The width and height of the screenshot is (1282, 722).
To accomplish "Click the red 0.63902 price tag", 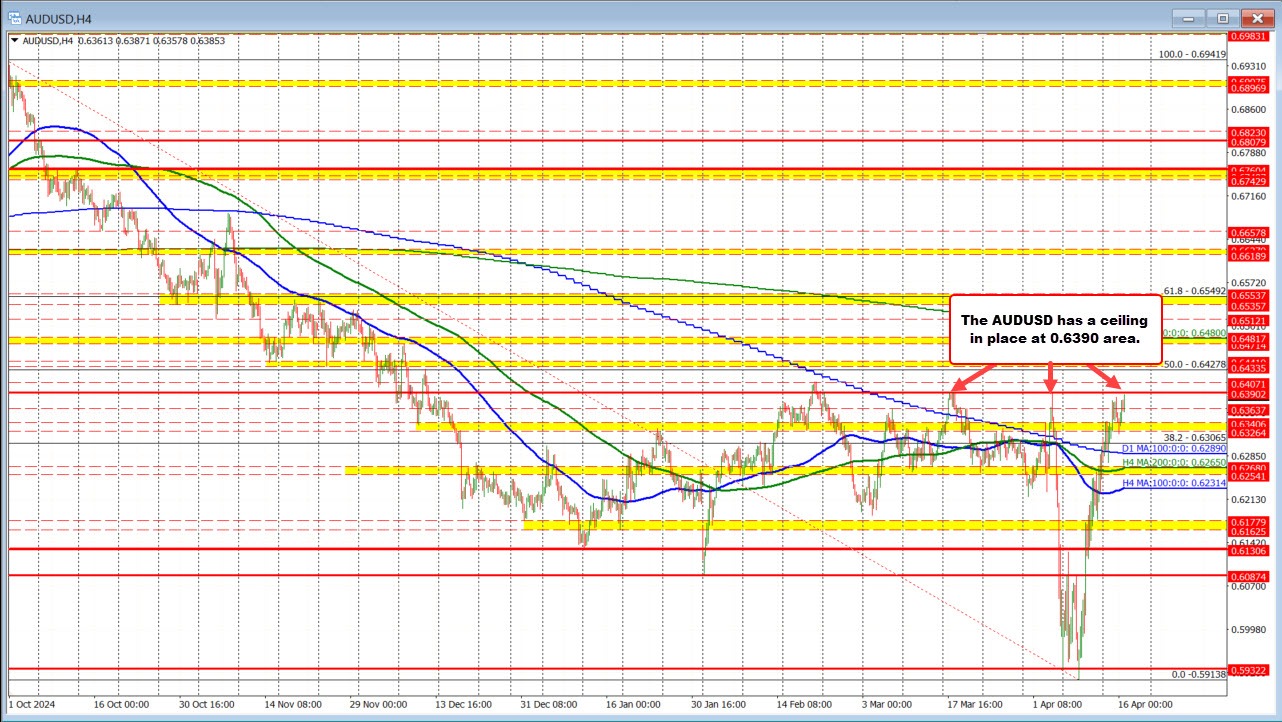I will 1250,394.
